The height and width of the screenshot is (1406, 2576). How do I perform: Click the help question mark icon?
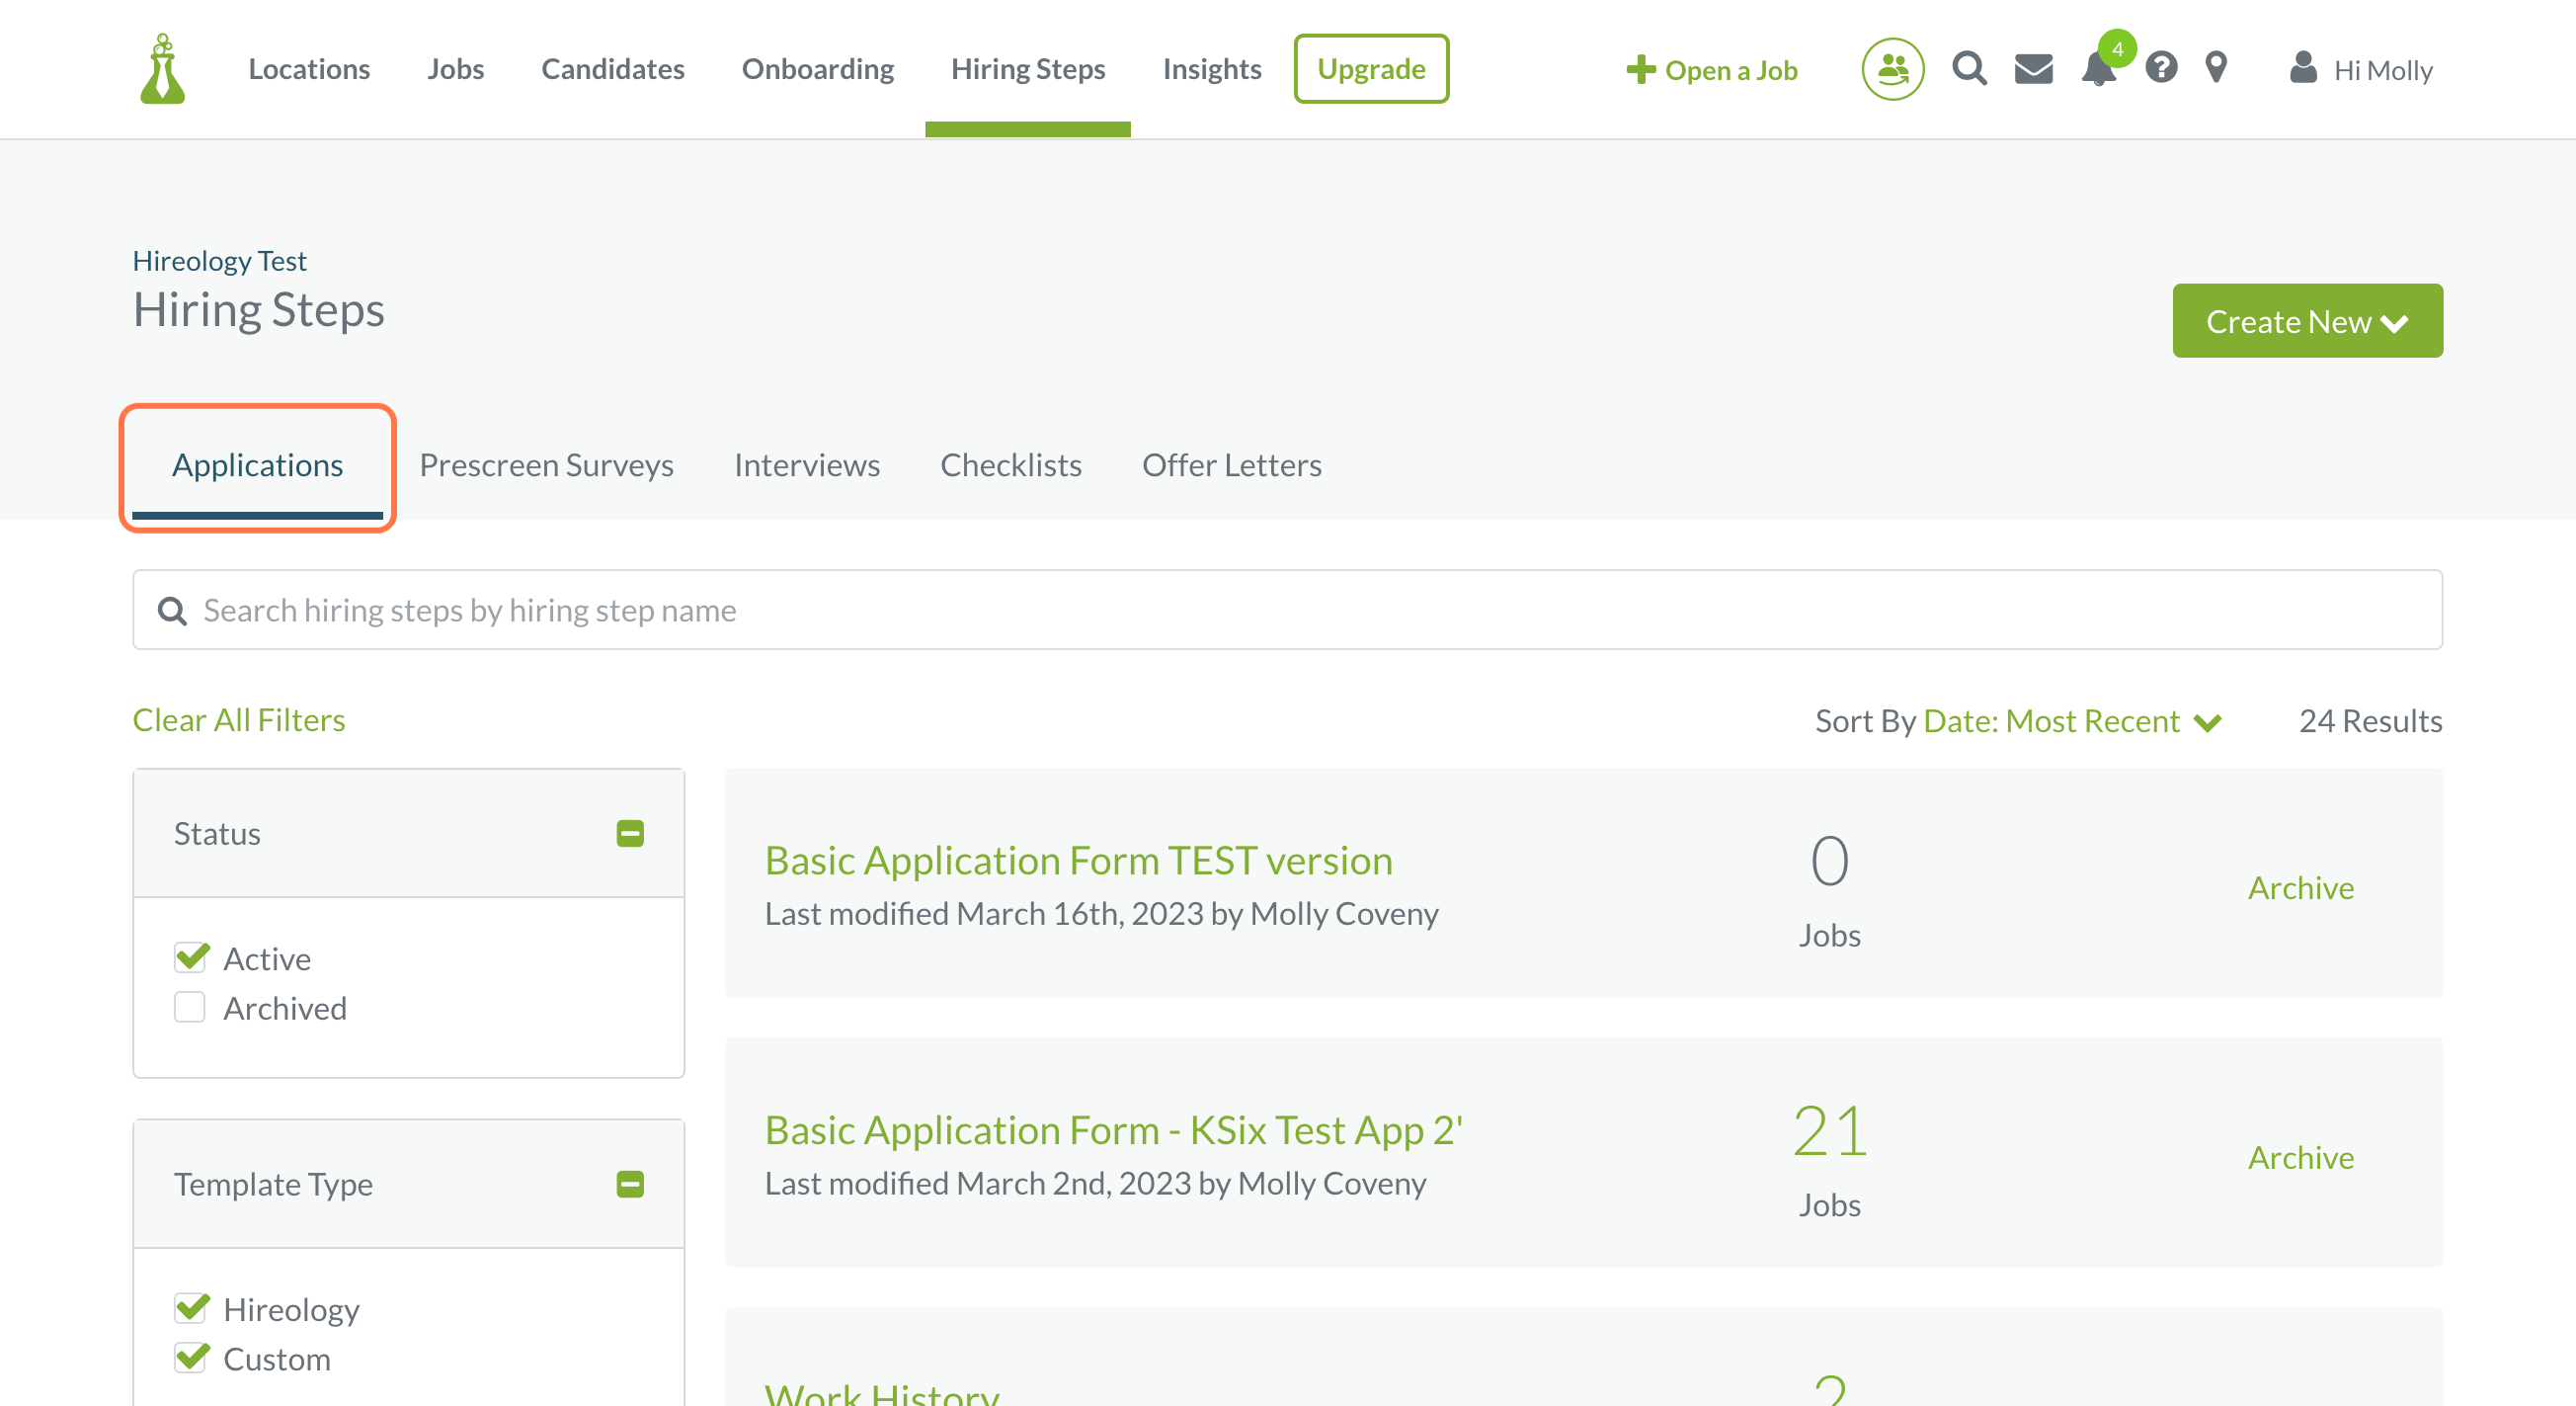click(x=2161, y=68)
